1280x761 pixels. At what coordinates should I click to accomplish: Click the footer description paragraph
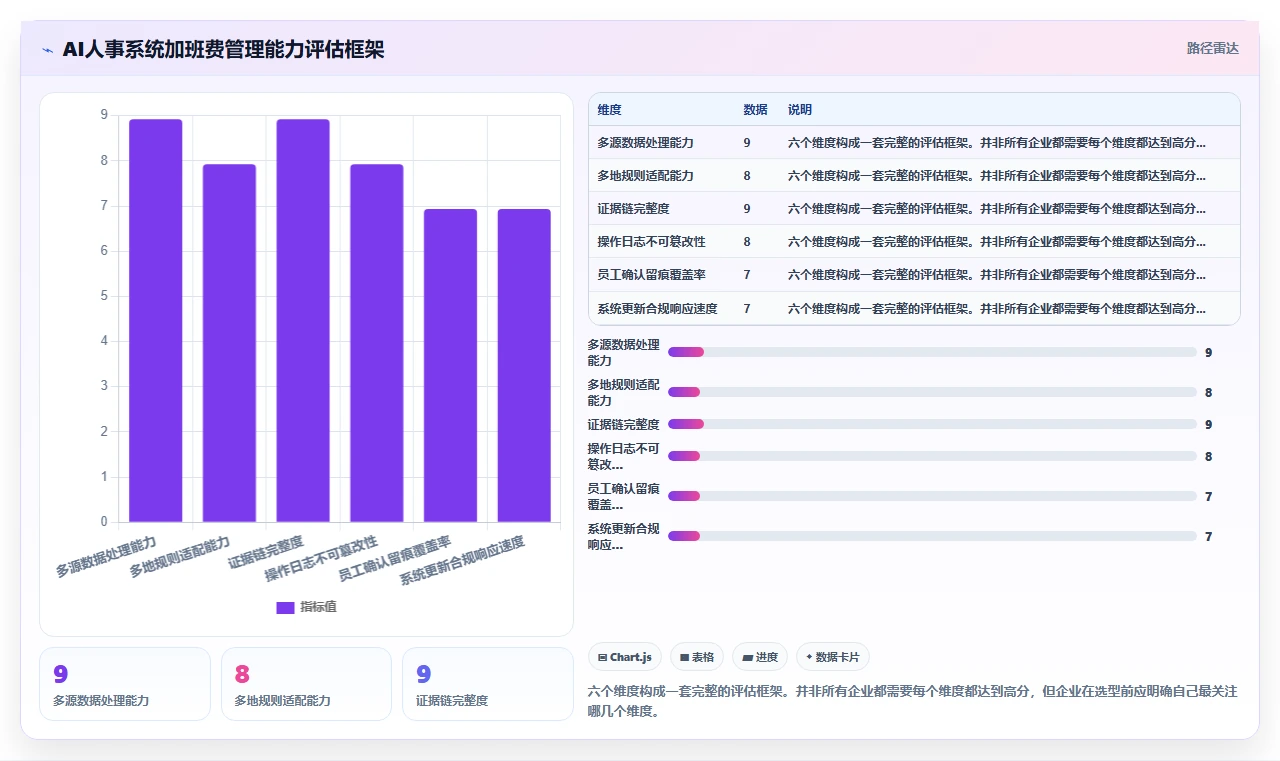[x=913, y=701]
